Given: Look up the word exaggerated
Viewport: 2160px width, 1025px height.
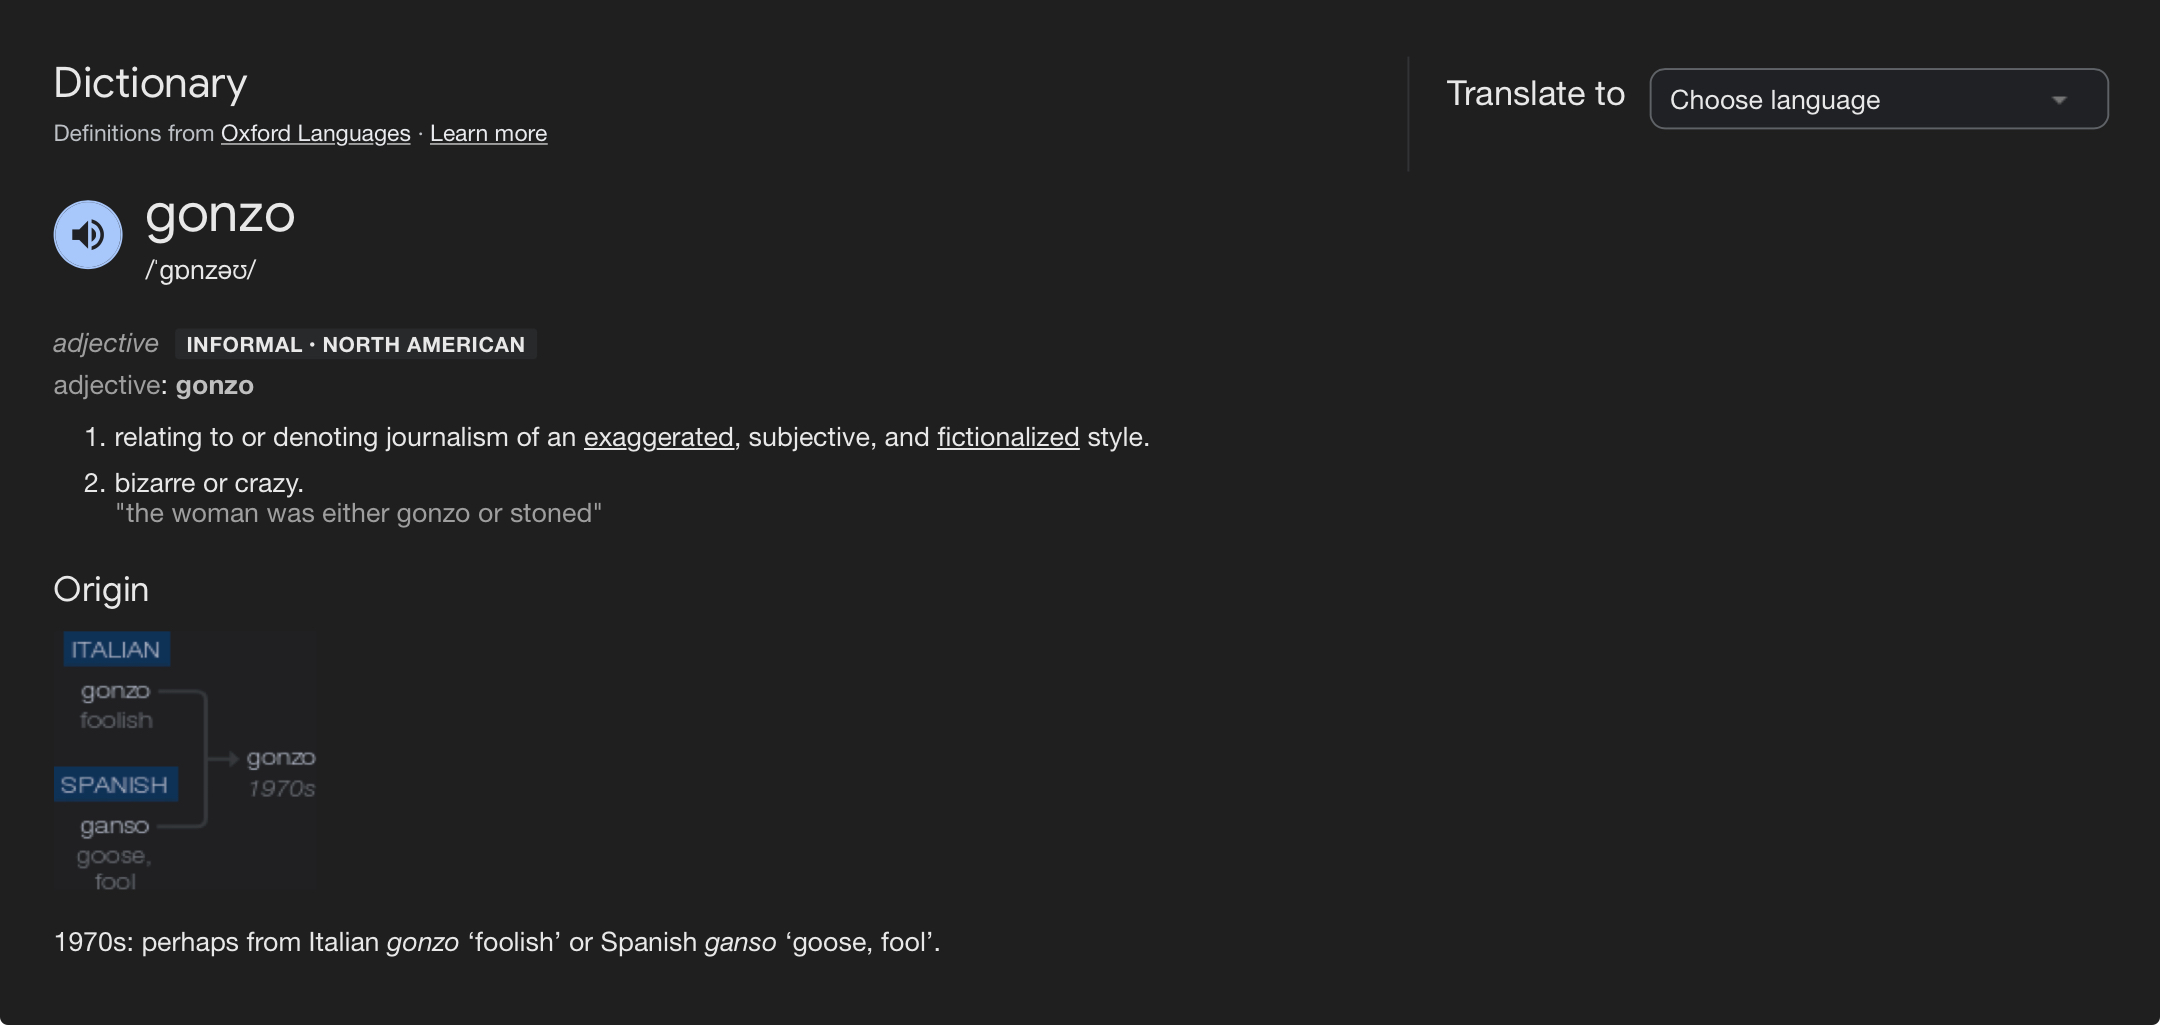Looking at the screenshot, I should 658,437.
